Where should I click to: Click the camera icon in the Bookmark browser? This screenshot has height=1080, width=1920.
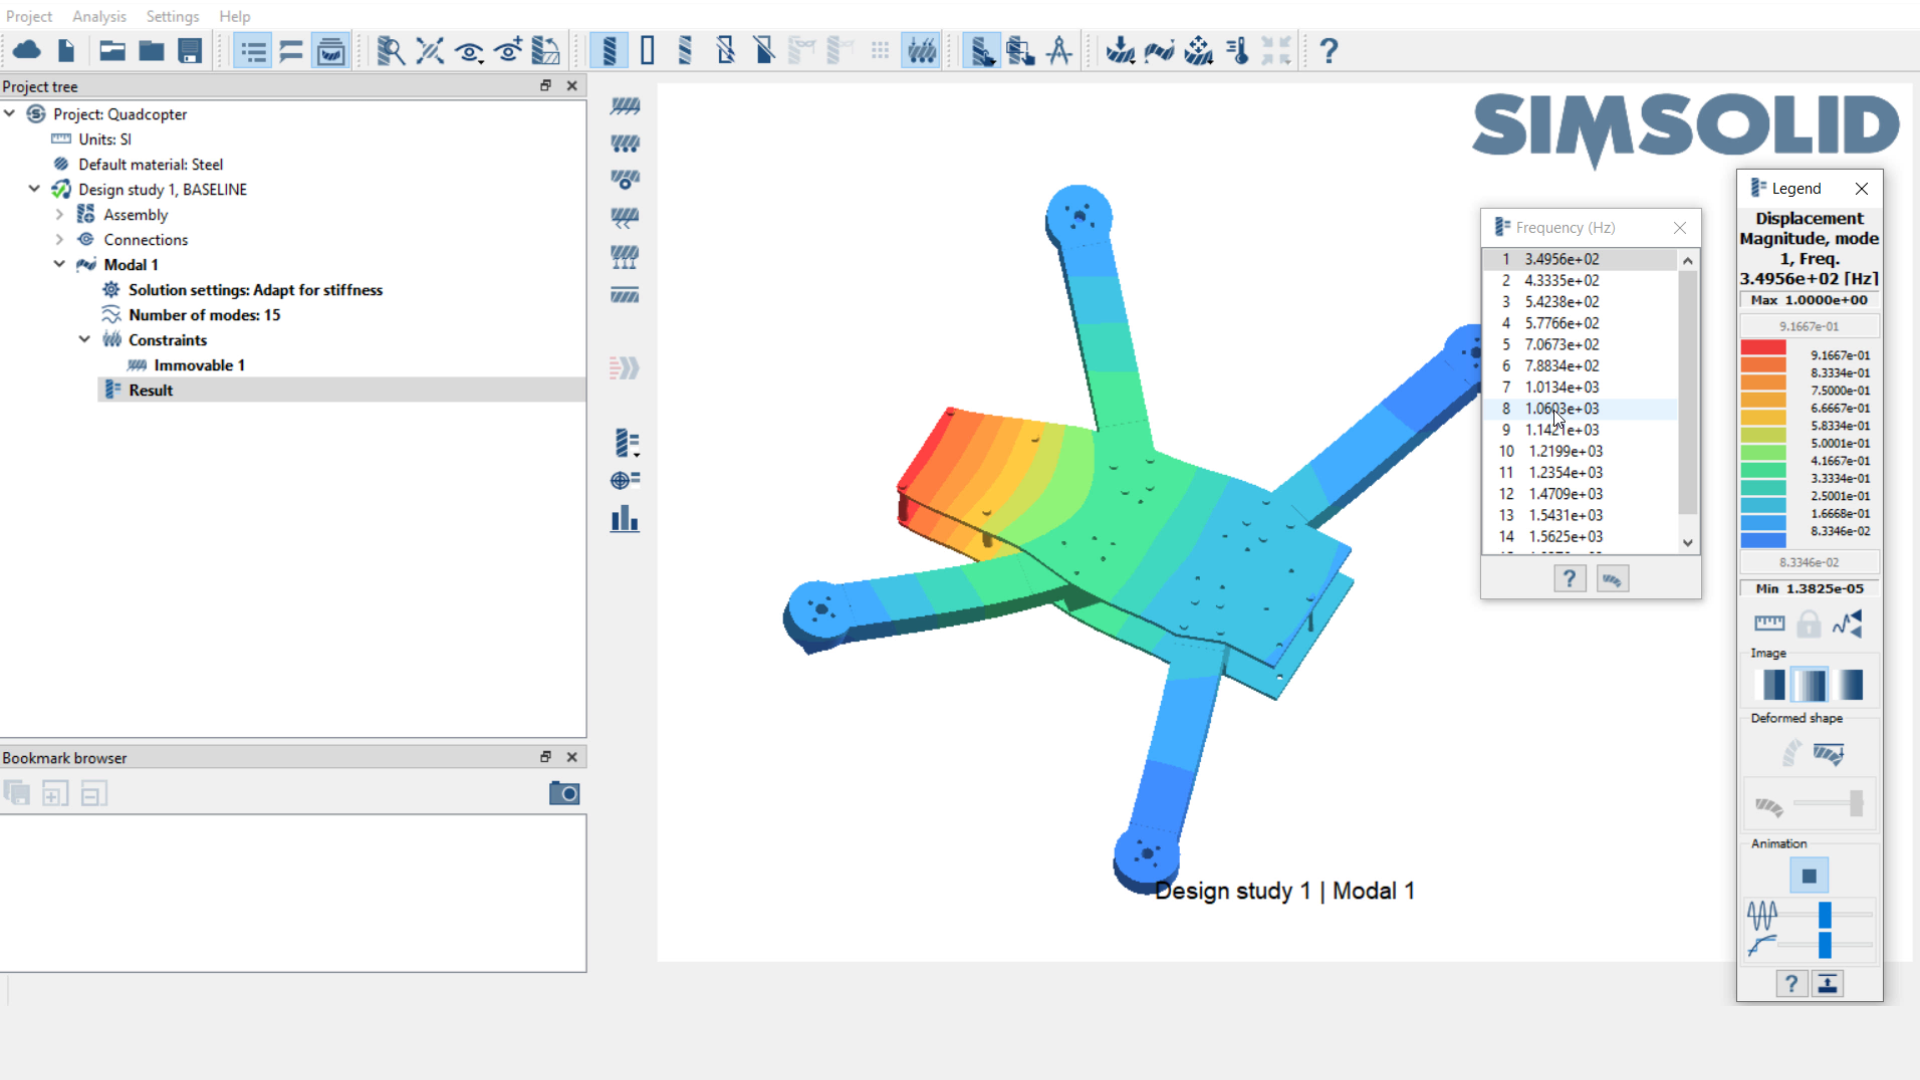point(564,794)
